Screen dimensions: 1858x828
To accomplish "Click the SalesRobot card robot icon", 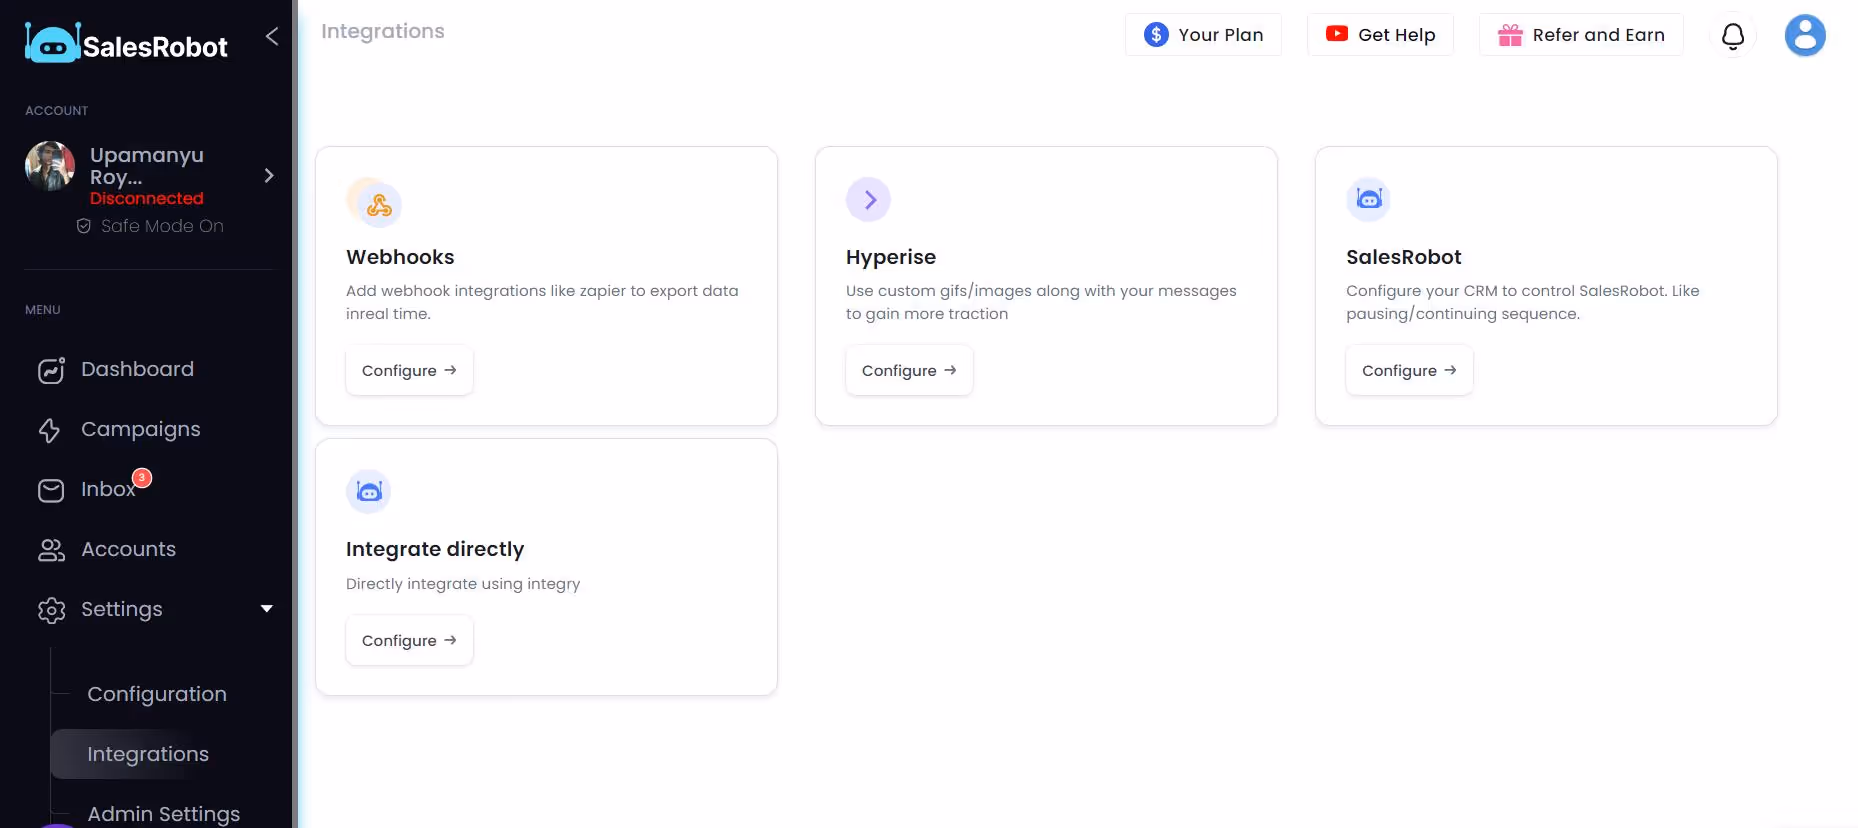I will point(1368,200).
